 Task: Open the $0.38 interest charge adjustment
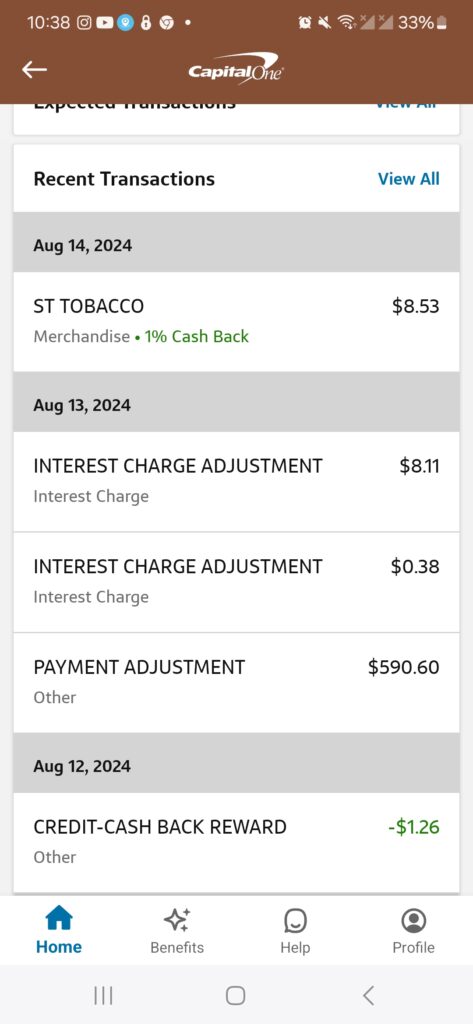pyautogui.click(x=236, y=583)
